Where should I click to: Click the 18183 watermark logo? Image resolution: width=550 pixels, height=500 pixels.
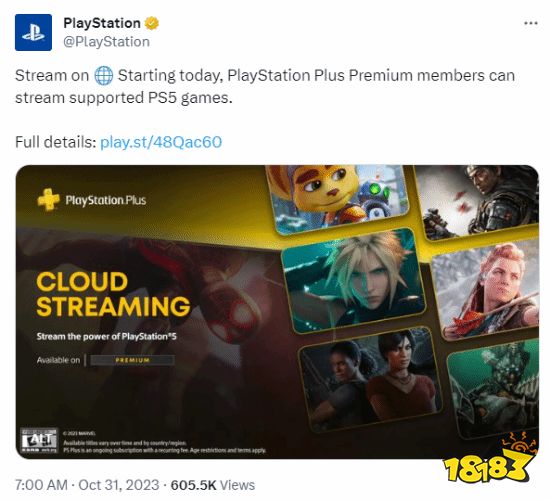pos(488,462)
